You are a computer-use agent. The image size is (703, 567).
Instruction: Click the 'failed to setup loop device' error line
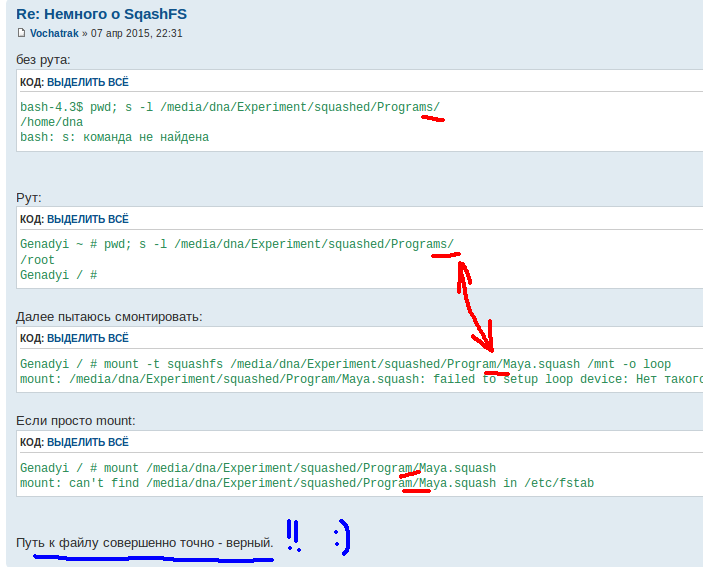click(361, 379)
